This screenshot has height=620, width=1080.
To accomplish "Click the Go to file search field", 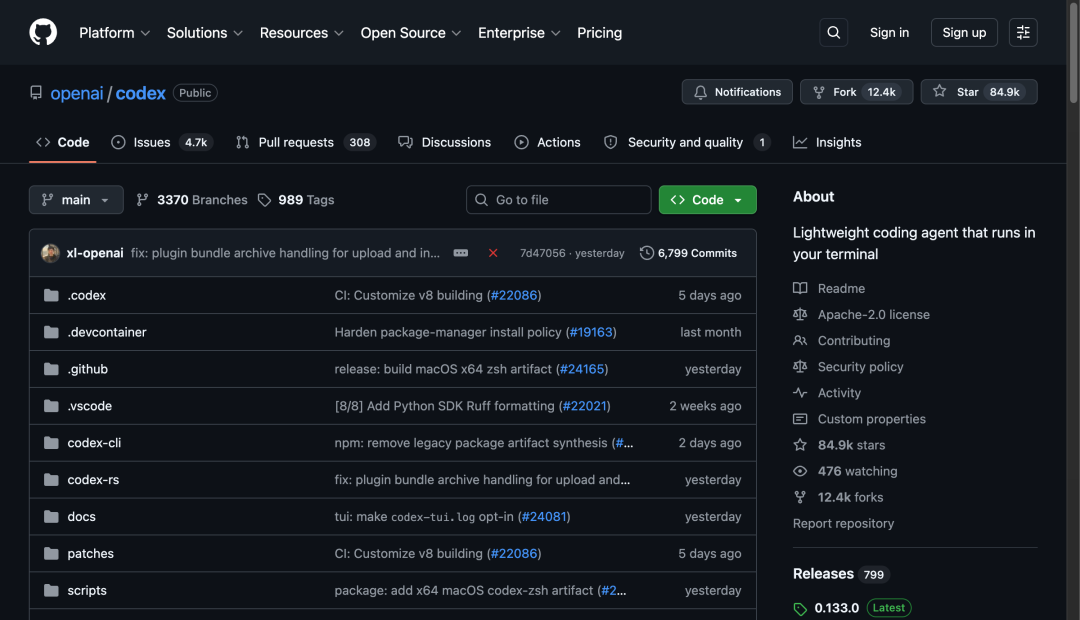I will point(559,200).
